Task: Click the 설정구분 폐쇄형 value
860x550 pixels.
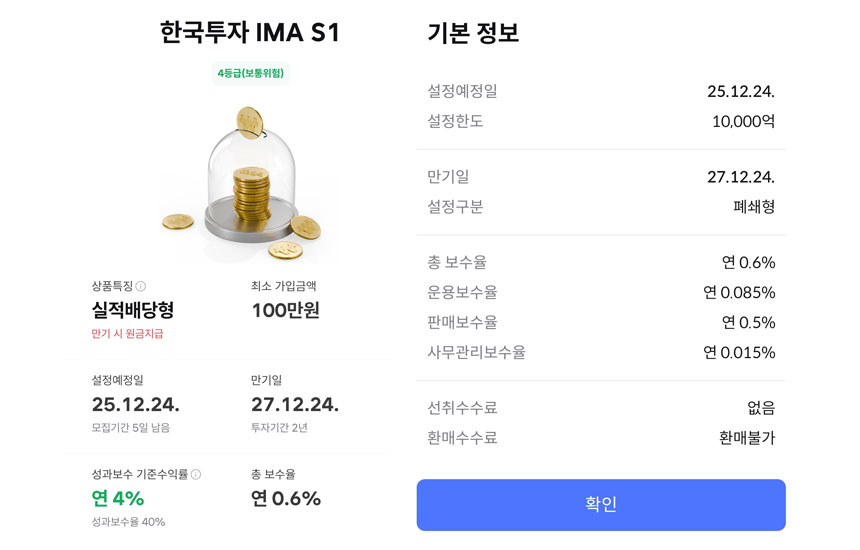Action: tap(753, 207)
